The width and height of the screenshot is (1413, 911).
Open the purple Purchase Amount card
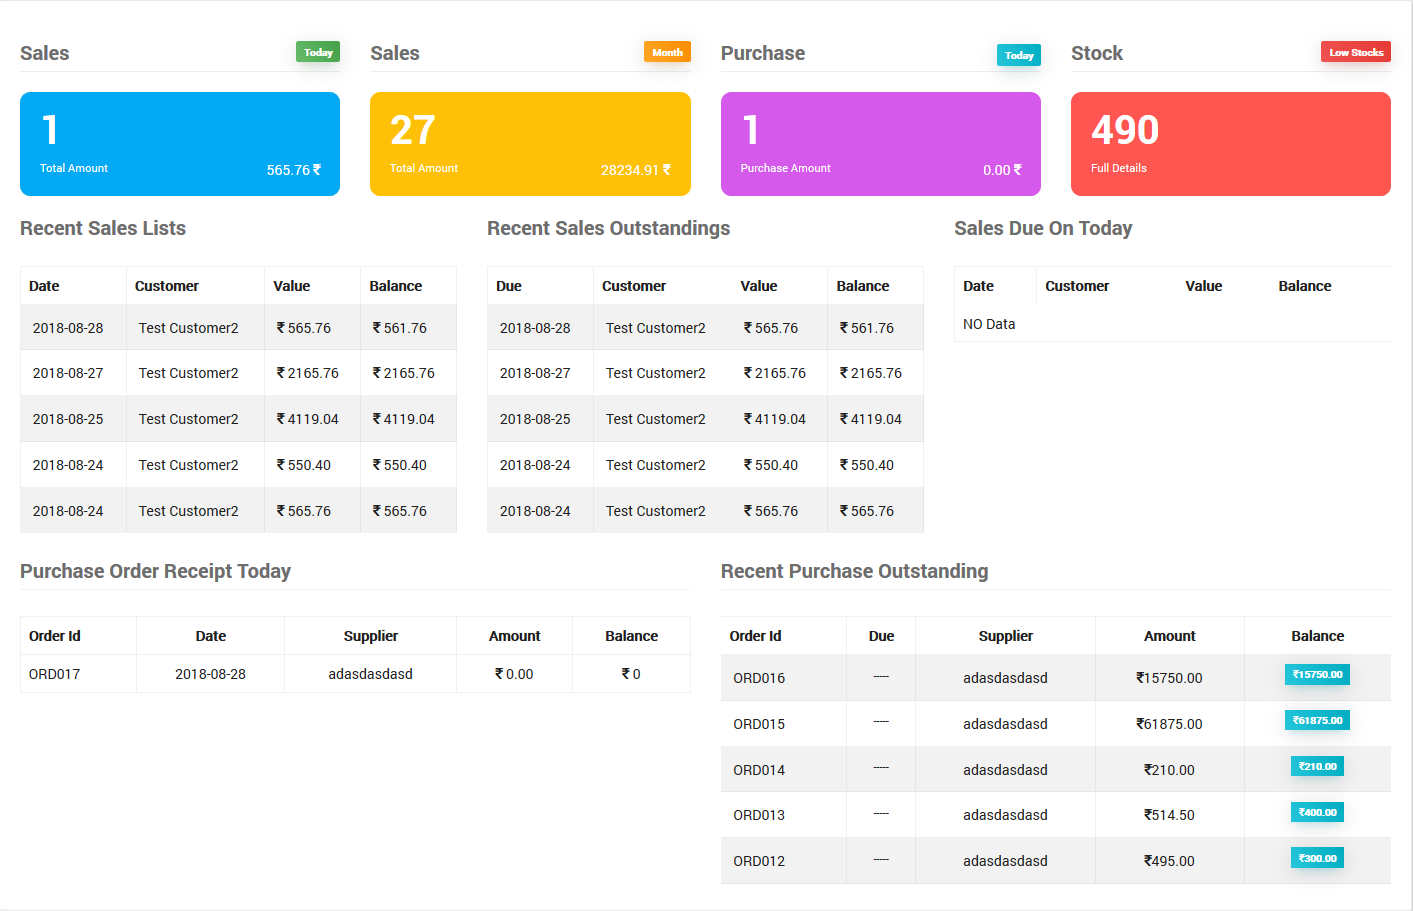[x=880, y=143]
